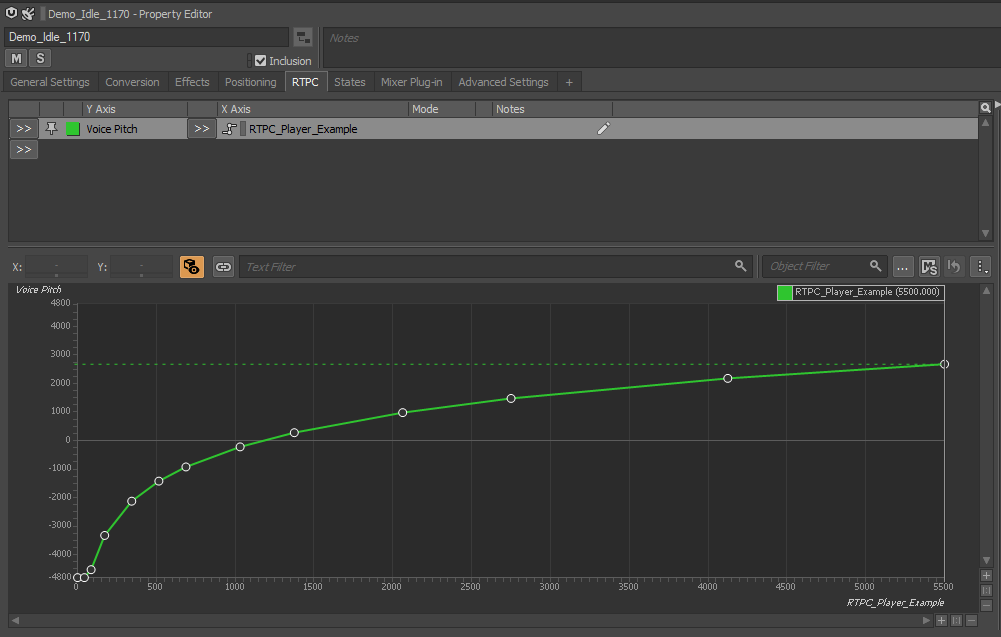Mute Demo_Idle_1170 with the M button

click(15, 58)
